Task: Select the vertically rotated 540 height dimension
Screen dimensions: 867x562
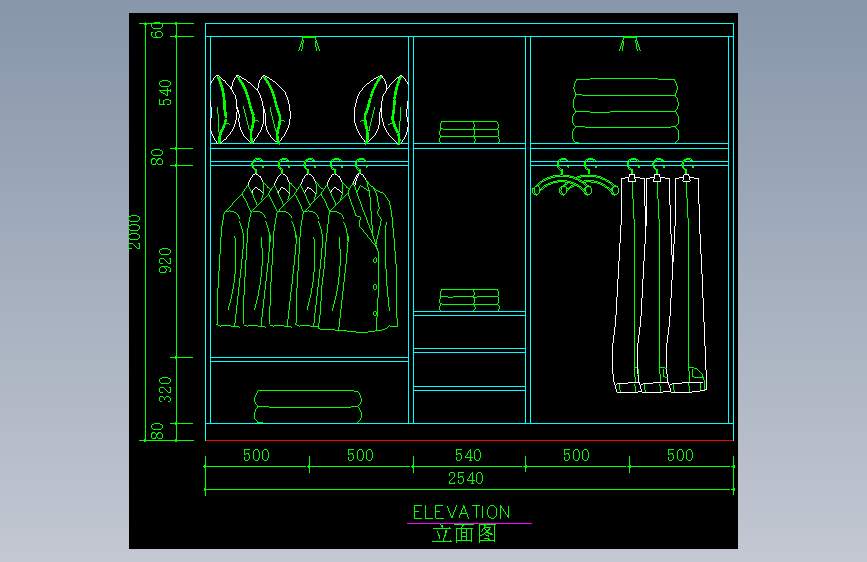Action: coord(165,92)
